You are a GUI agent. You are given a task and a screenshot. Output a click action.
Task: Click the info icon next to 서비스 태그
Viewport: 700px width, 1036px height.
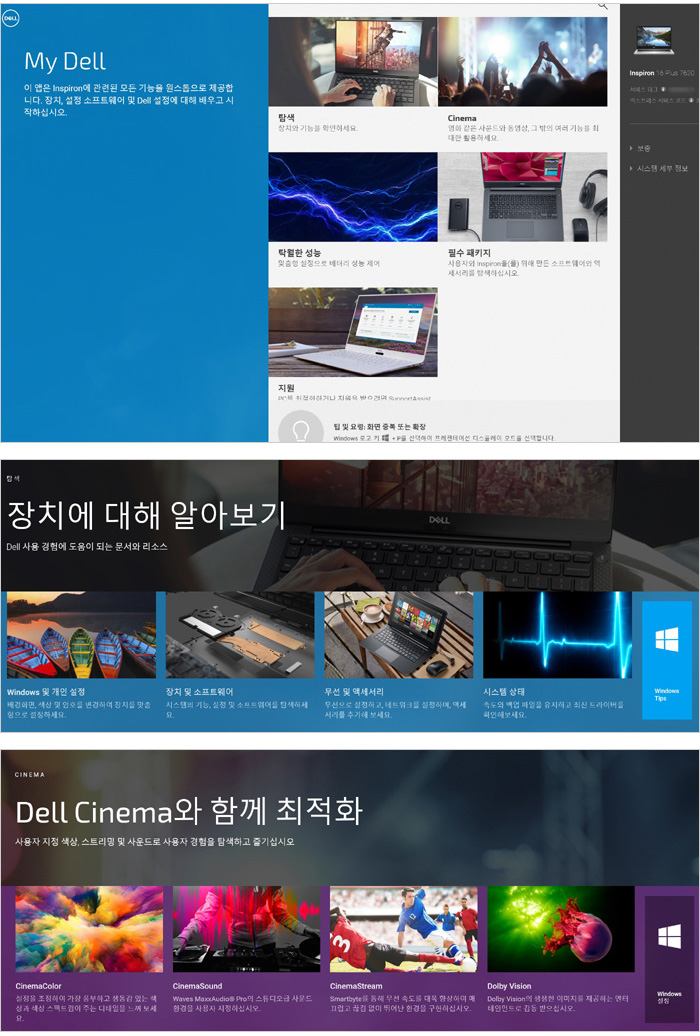[664, 89]
